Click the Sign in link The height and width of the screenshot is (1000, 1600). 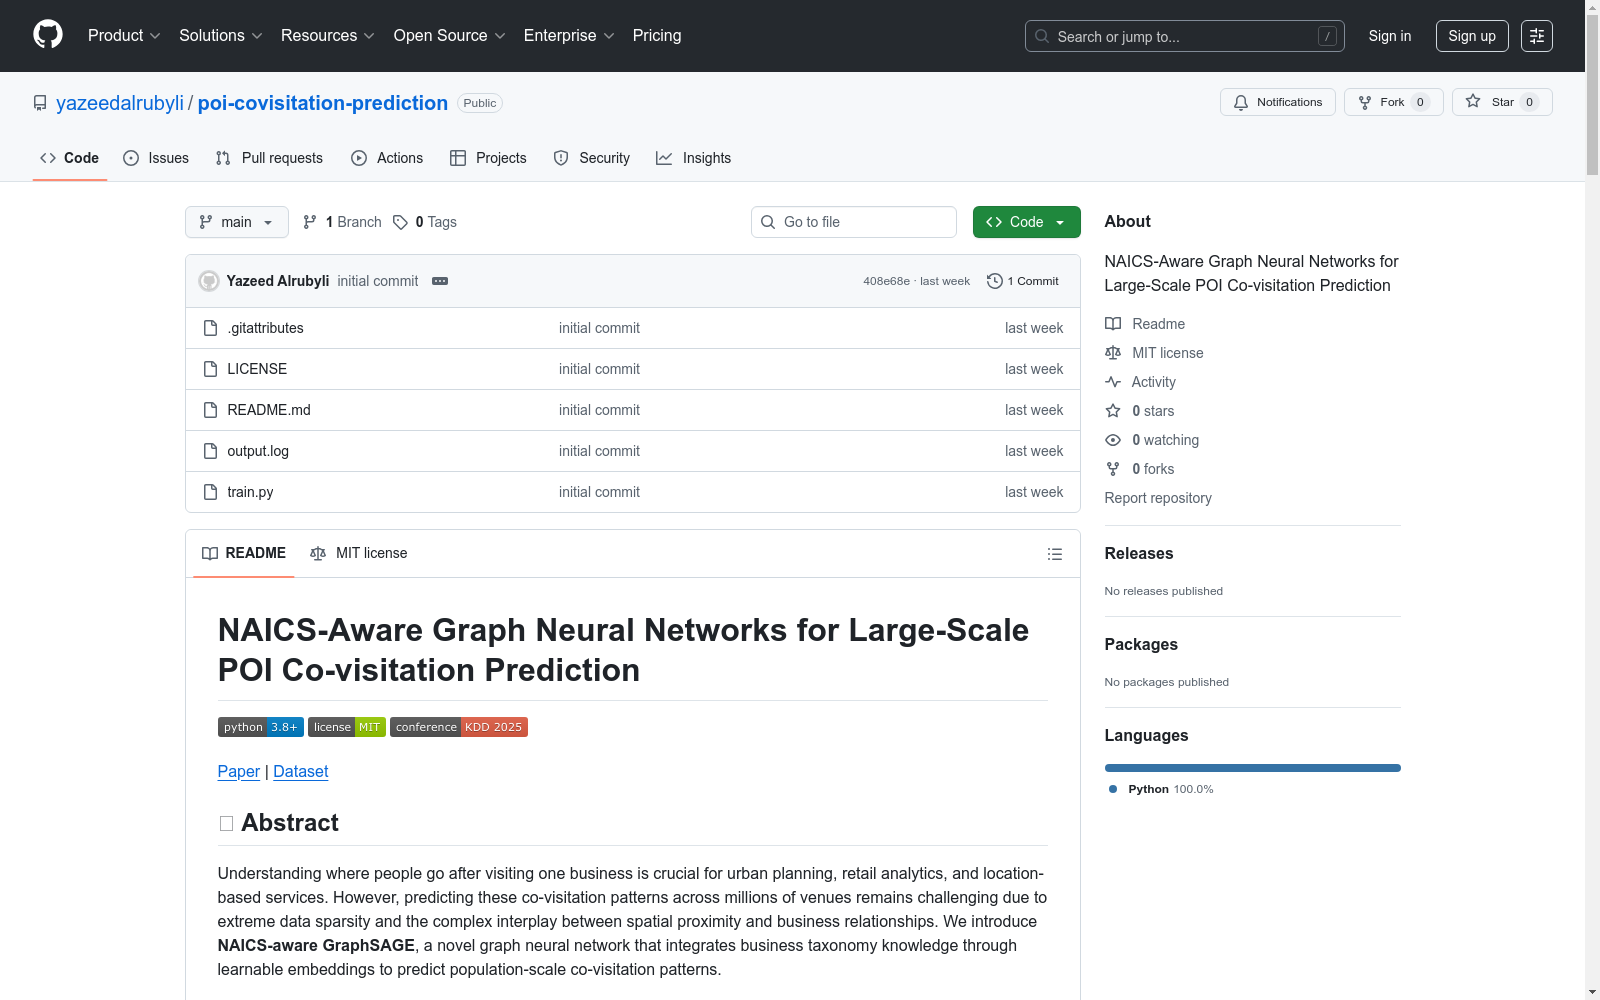click(1390, 36)
